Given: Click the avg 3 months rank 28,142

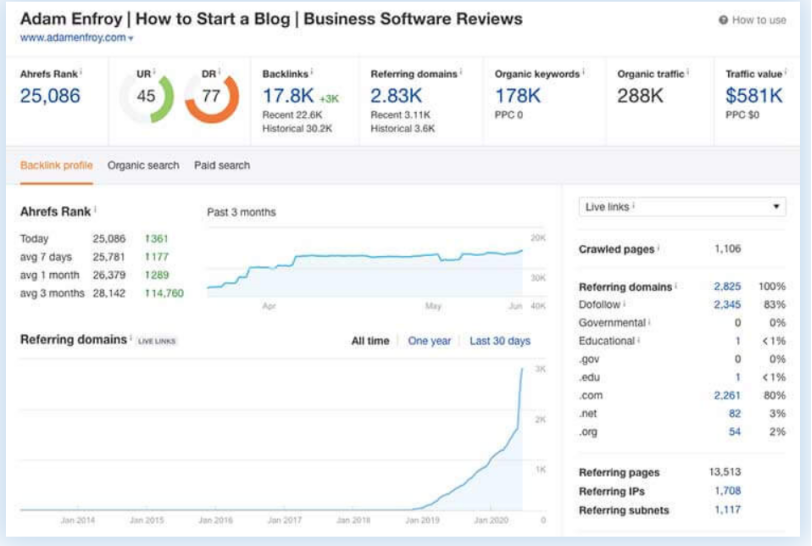Looking at the screenshot, I should click(109, 293).
